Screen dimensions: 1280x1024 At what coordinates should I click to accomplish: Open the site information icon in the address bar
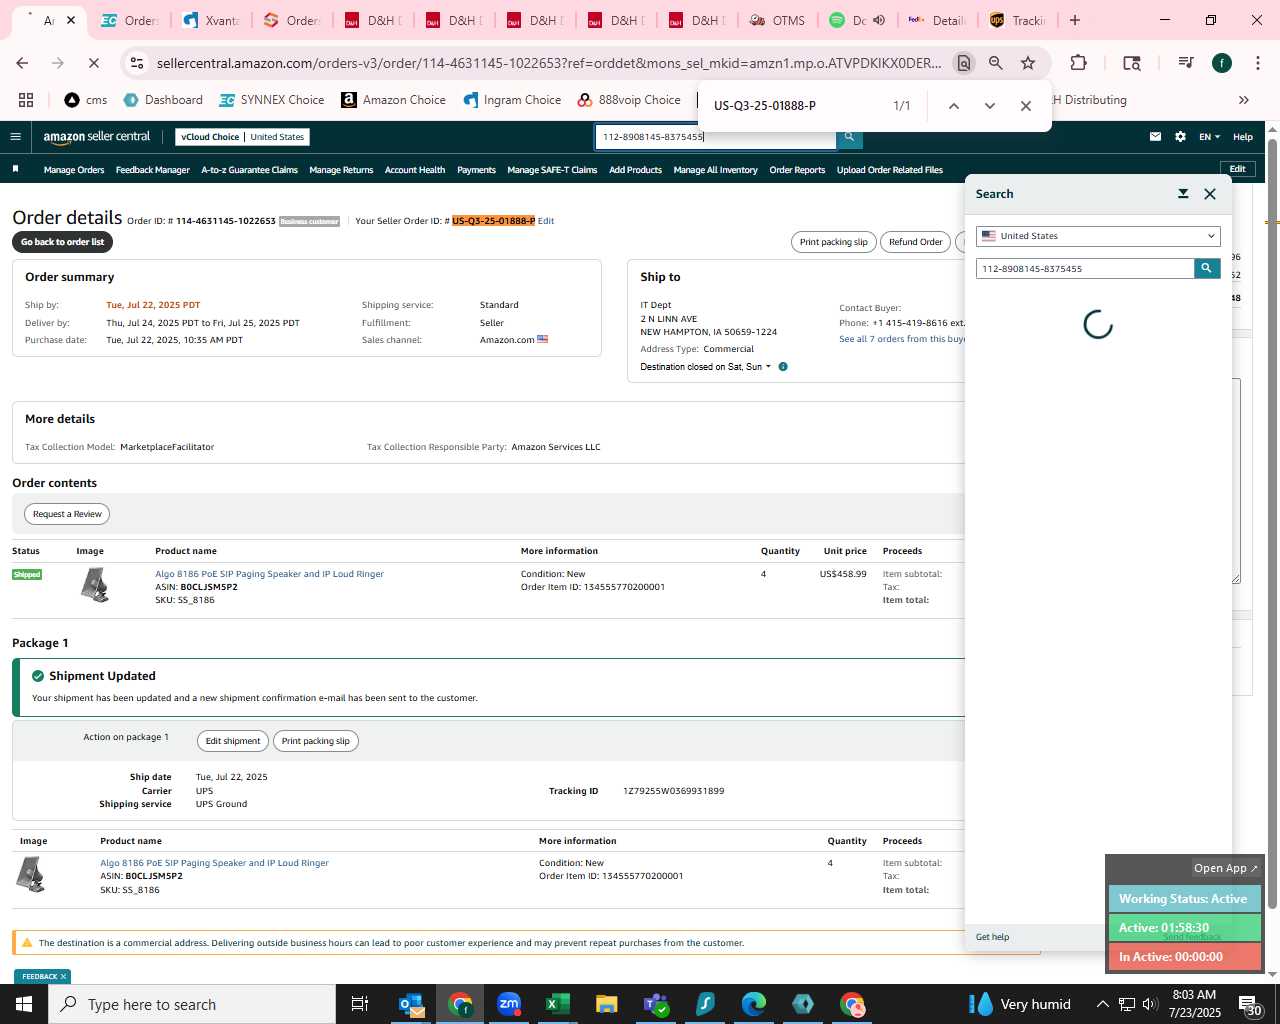pos(138,63)
